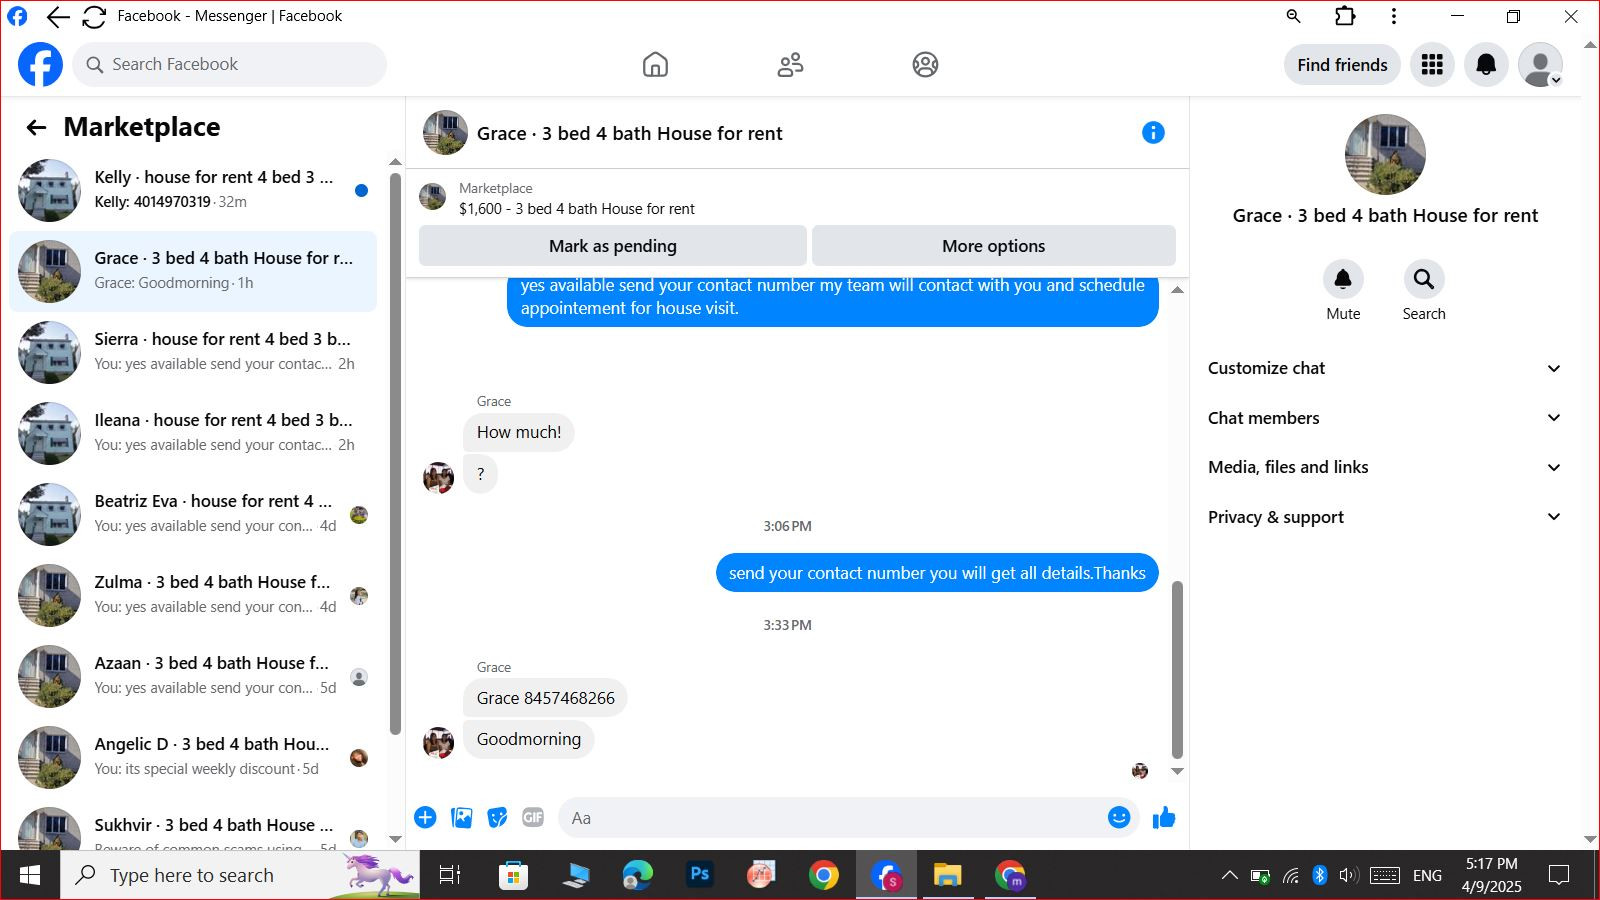Click the conversation list scrollbar
The image size is (1600, 900).
click(395, 455)
